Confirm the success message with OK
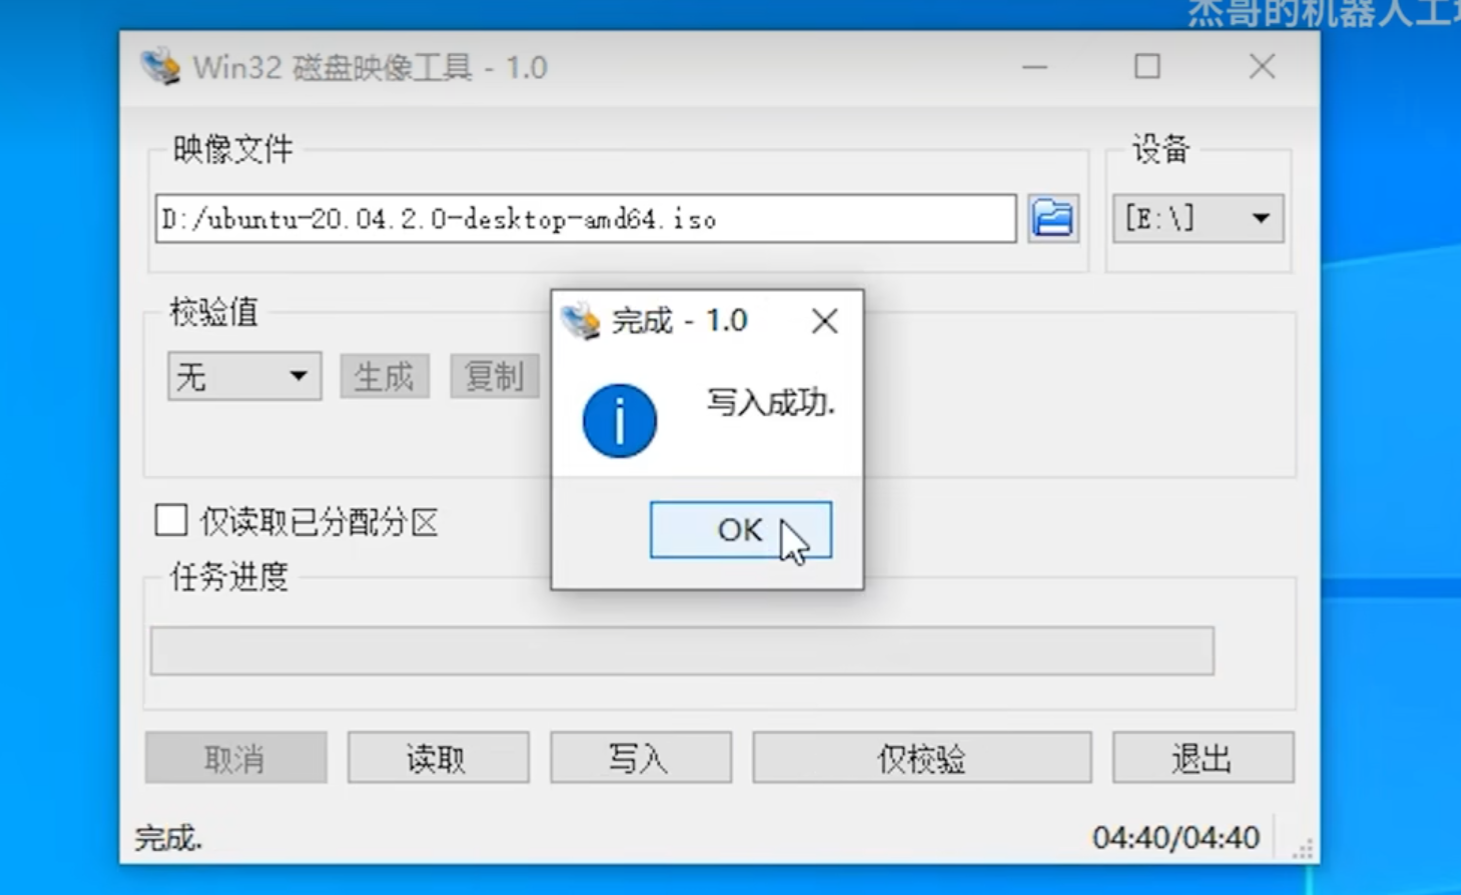This screenshot has width=1461, height=895. pos(740,530)
